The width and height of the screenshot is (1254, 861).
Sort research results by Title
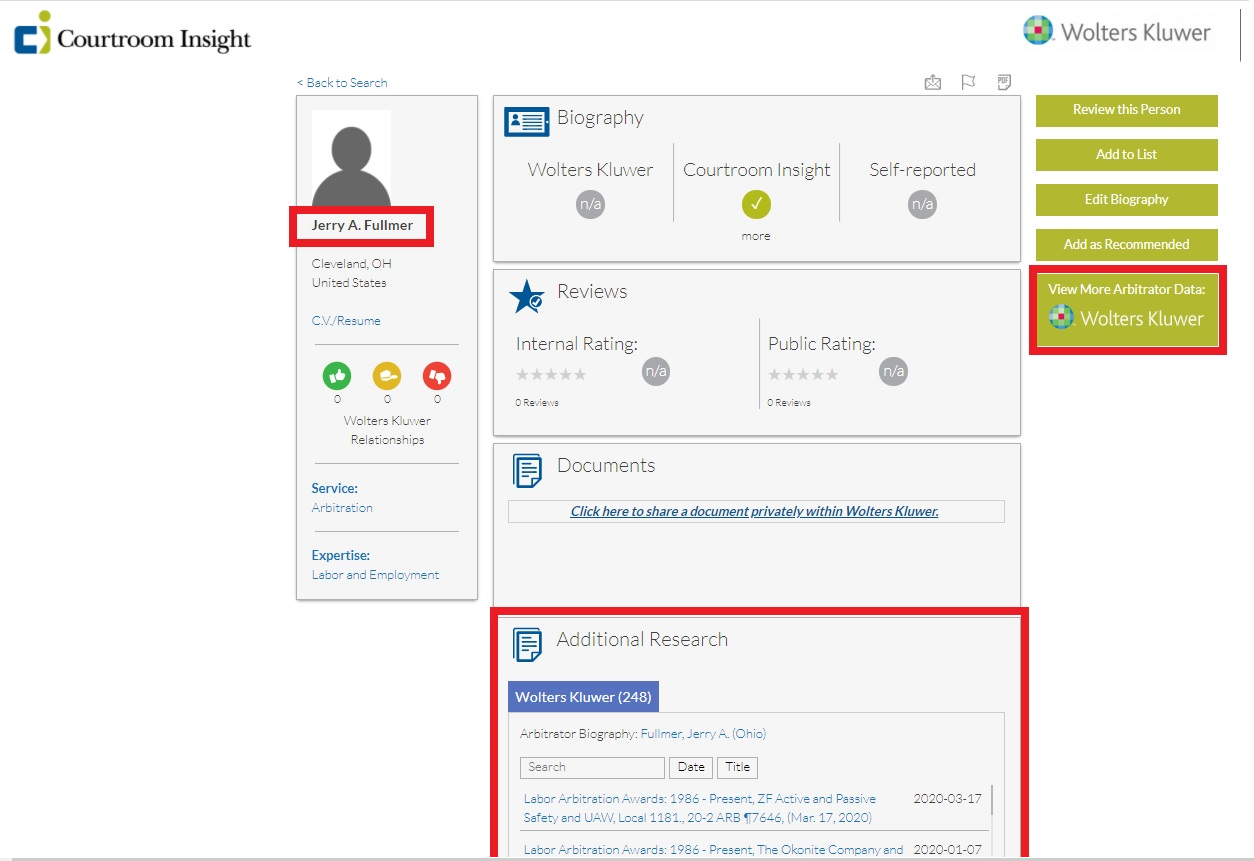click(737, 767)
